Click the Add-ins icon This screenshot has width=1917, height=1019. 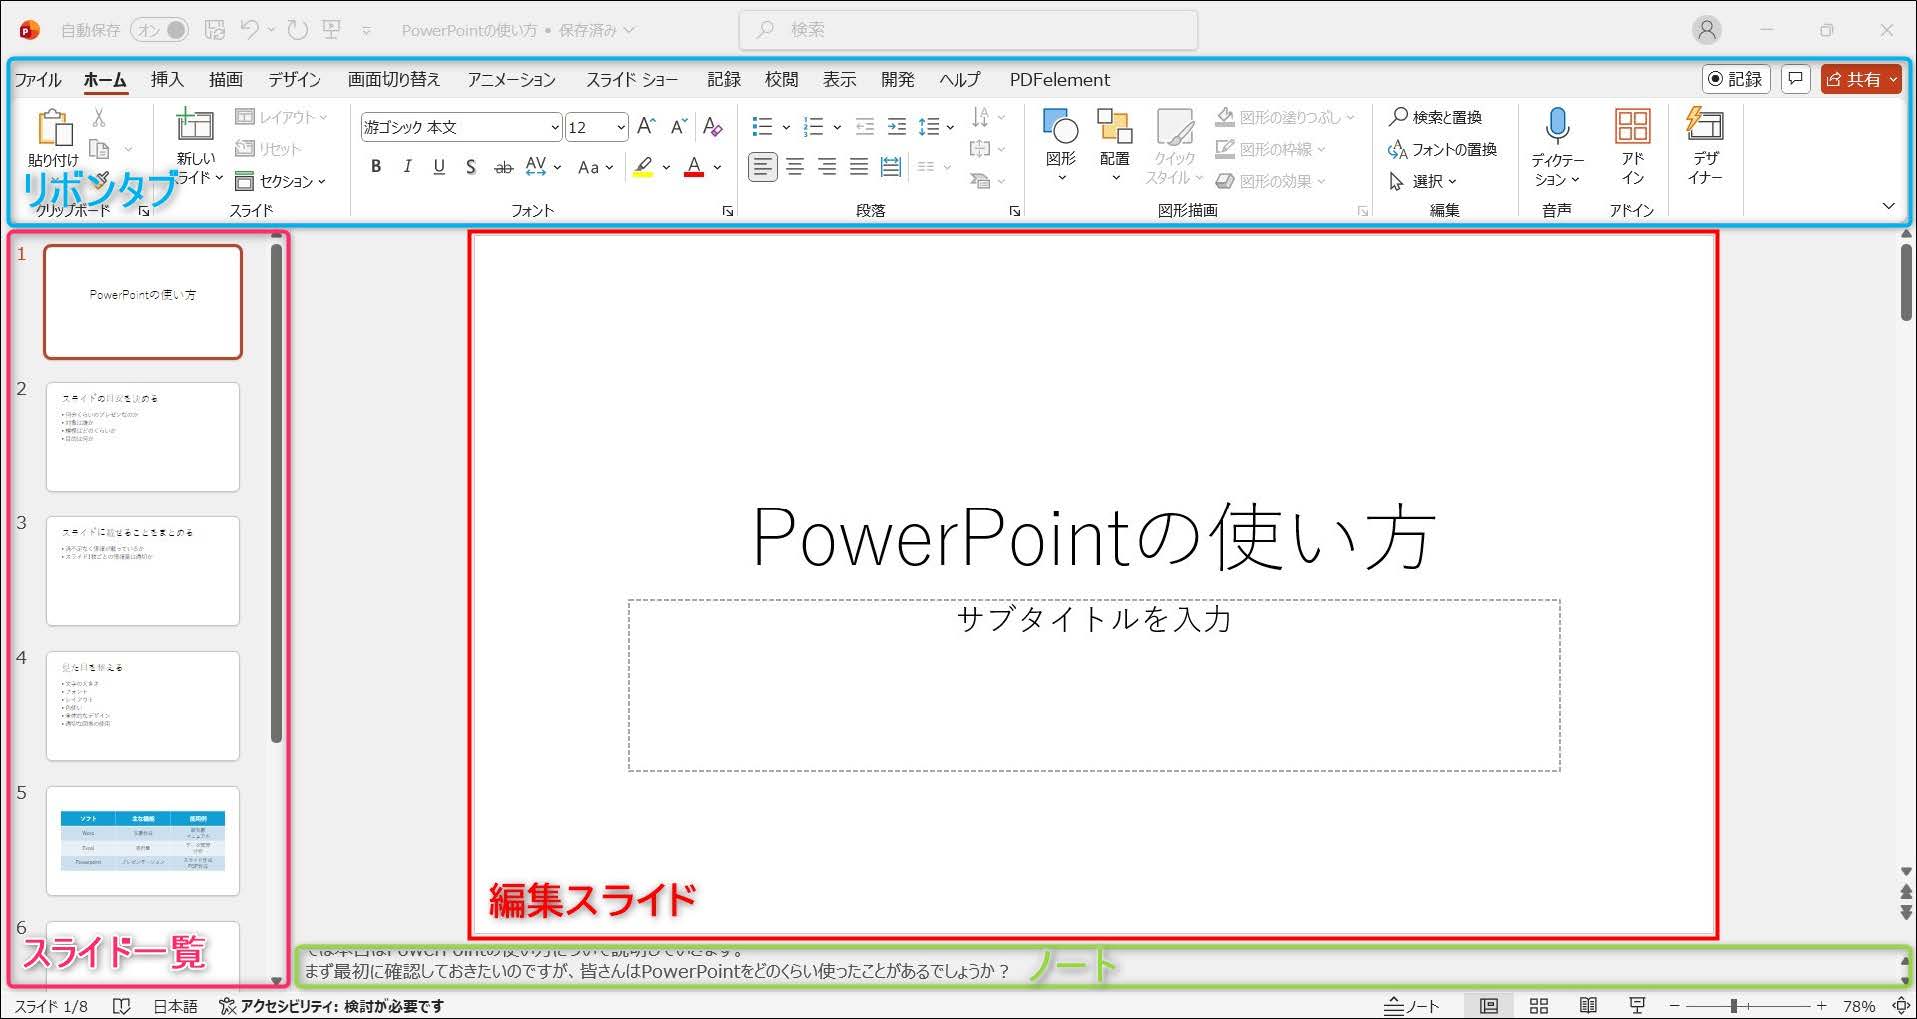point(1632,127)
